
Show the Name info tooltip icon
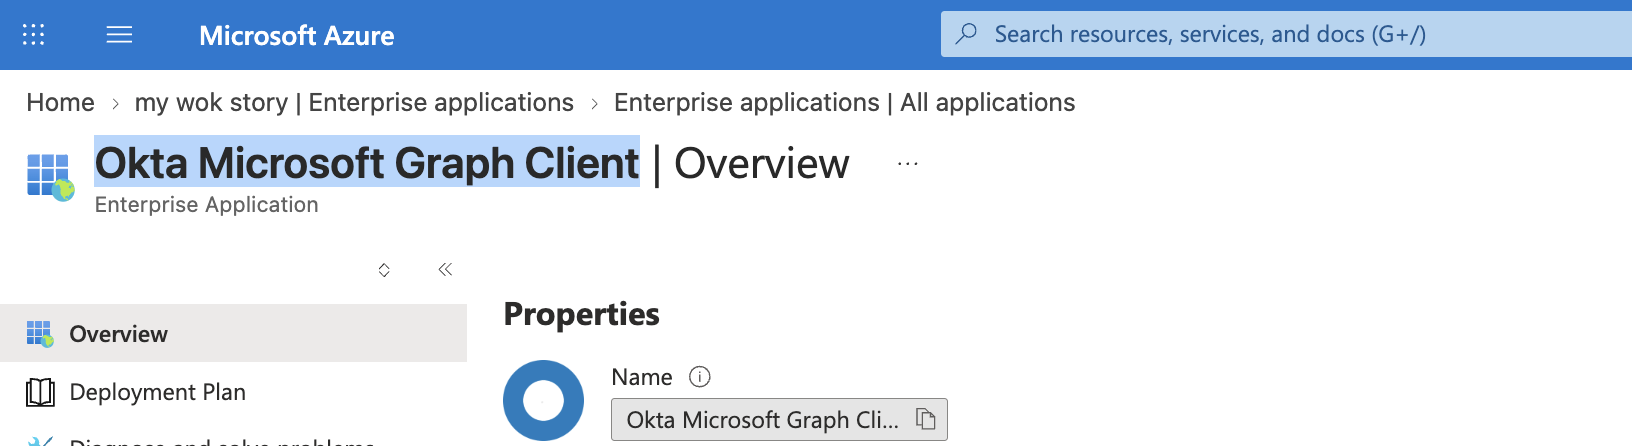point(700,377)
